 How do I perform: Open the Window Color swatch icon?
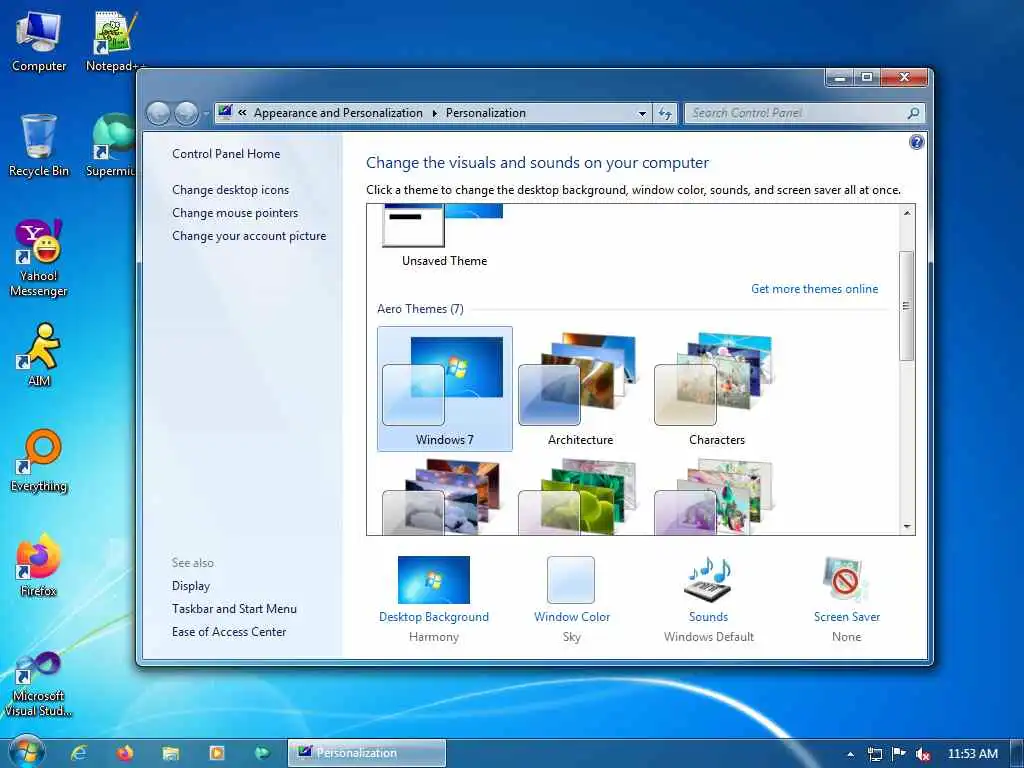[571, 579]
